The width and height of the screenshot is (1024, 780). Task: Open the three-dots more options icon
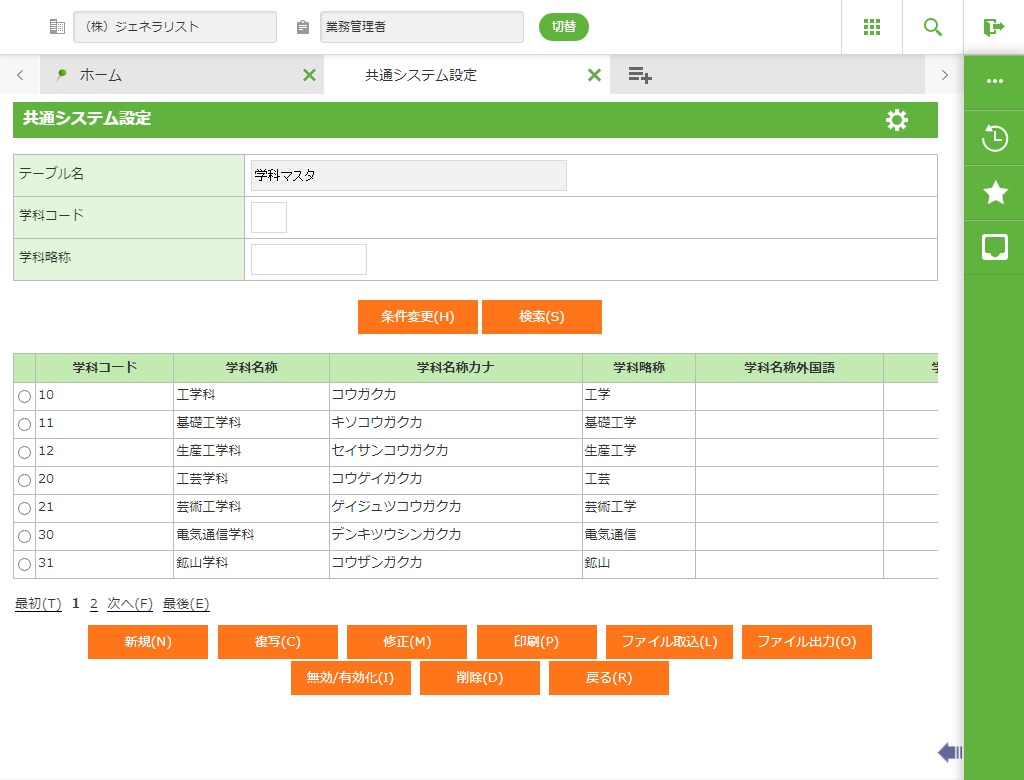994,82
